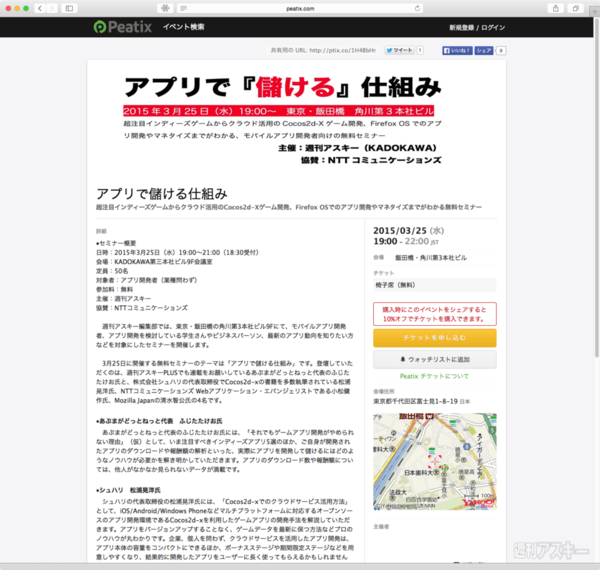600x570 pixels.
Task: Reload the page with the refresh icon
Action: tap(417, 8)
